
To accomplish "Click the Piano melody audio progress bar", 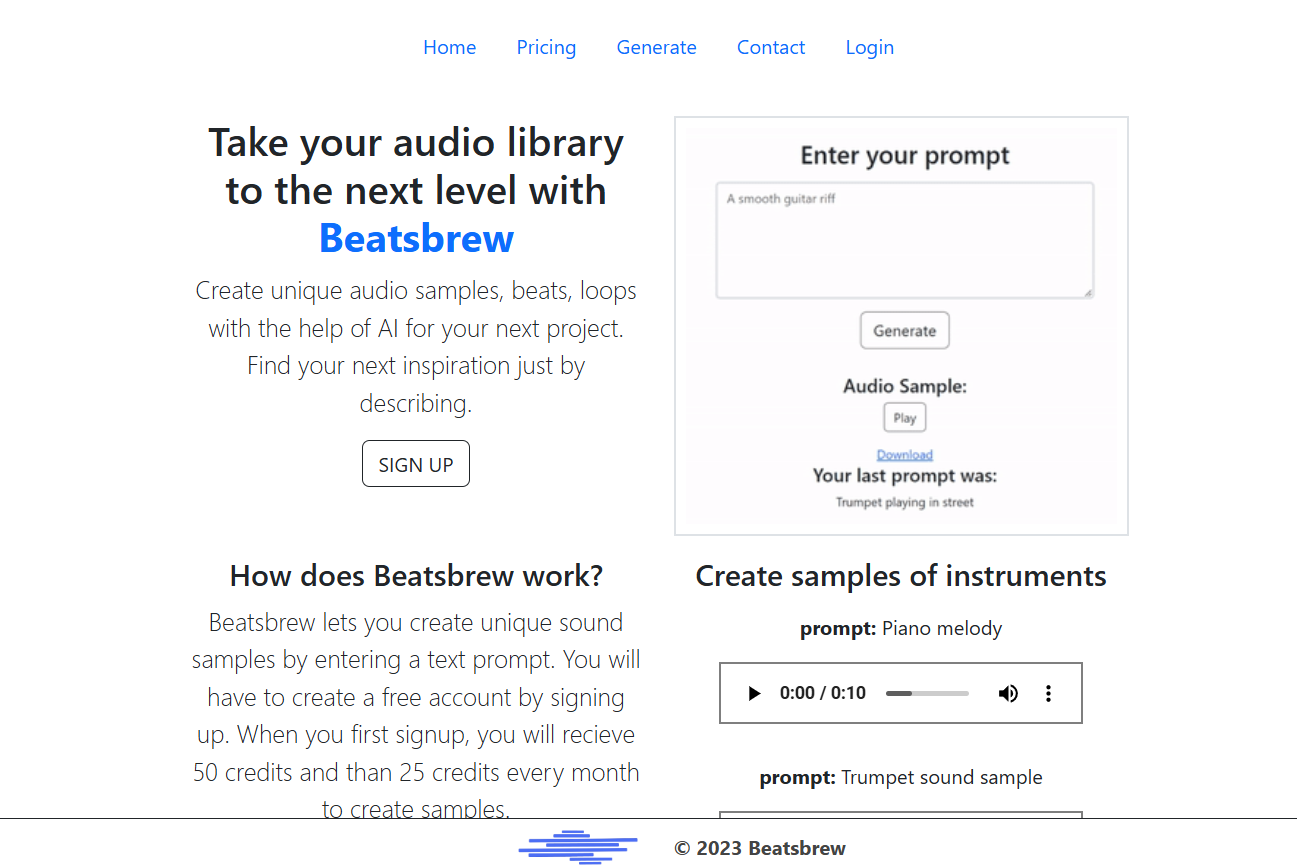I will coord(927,693).
